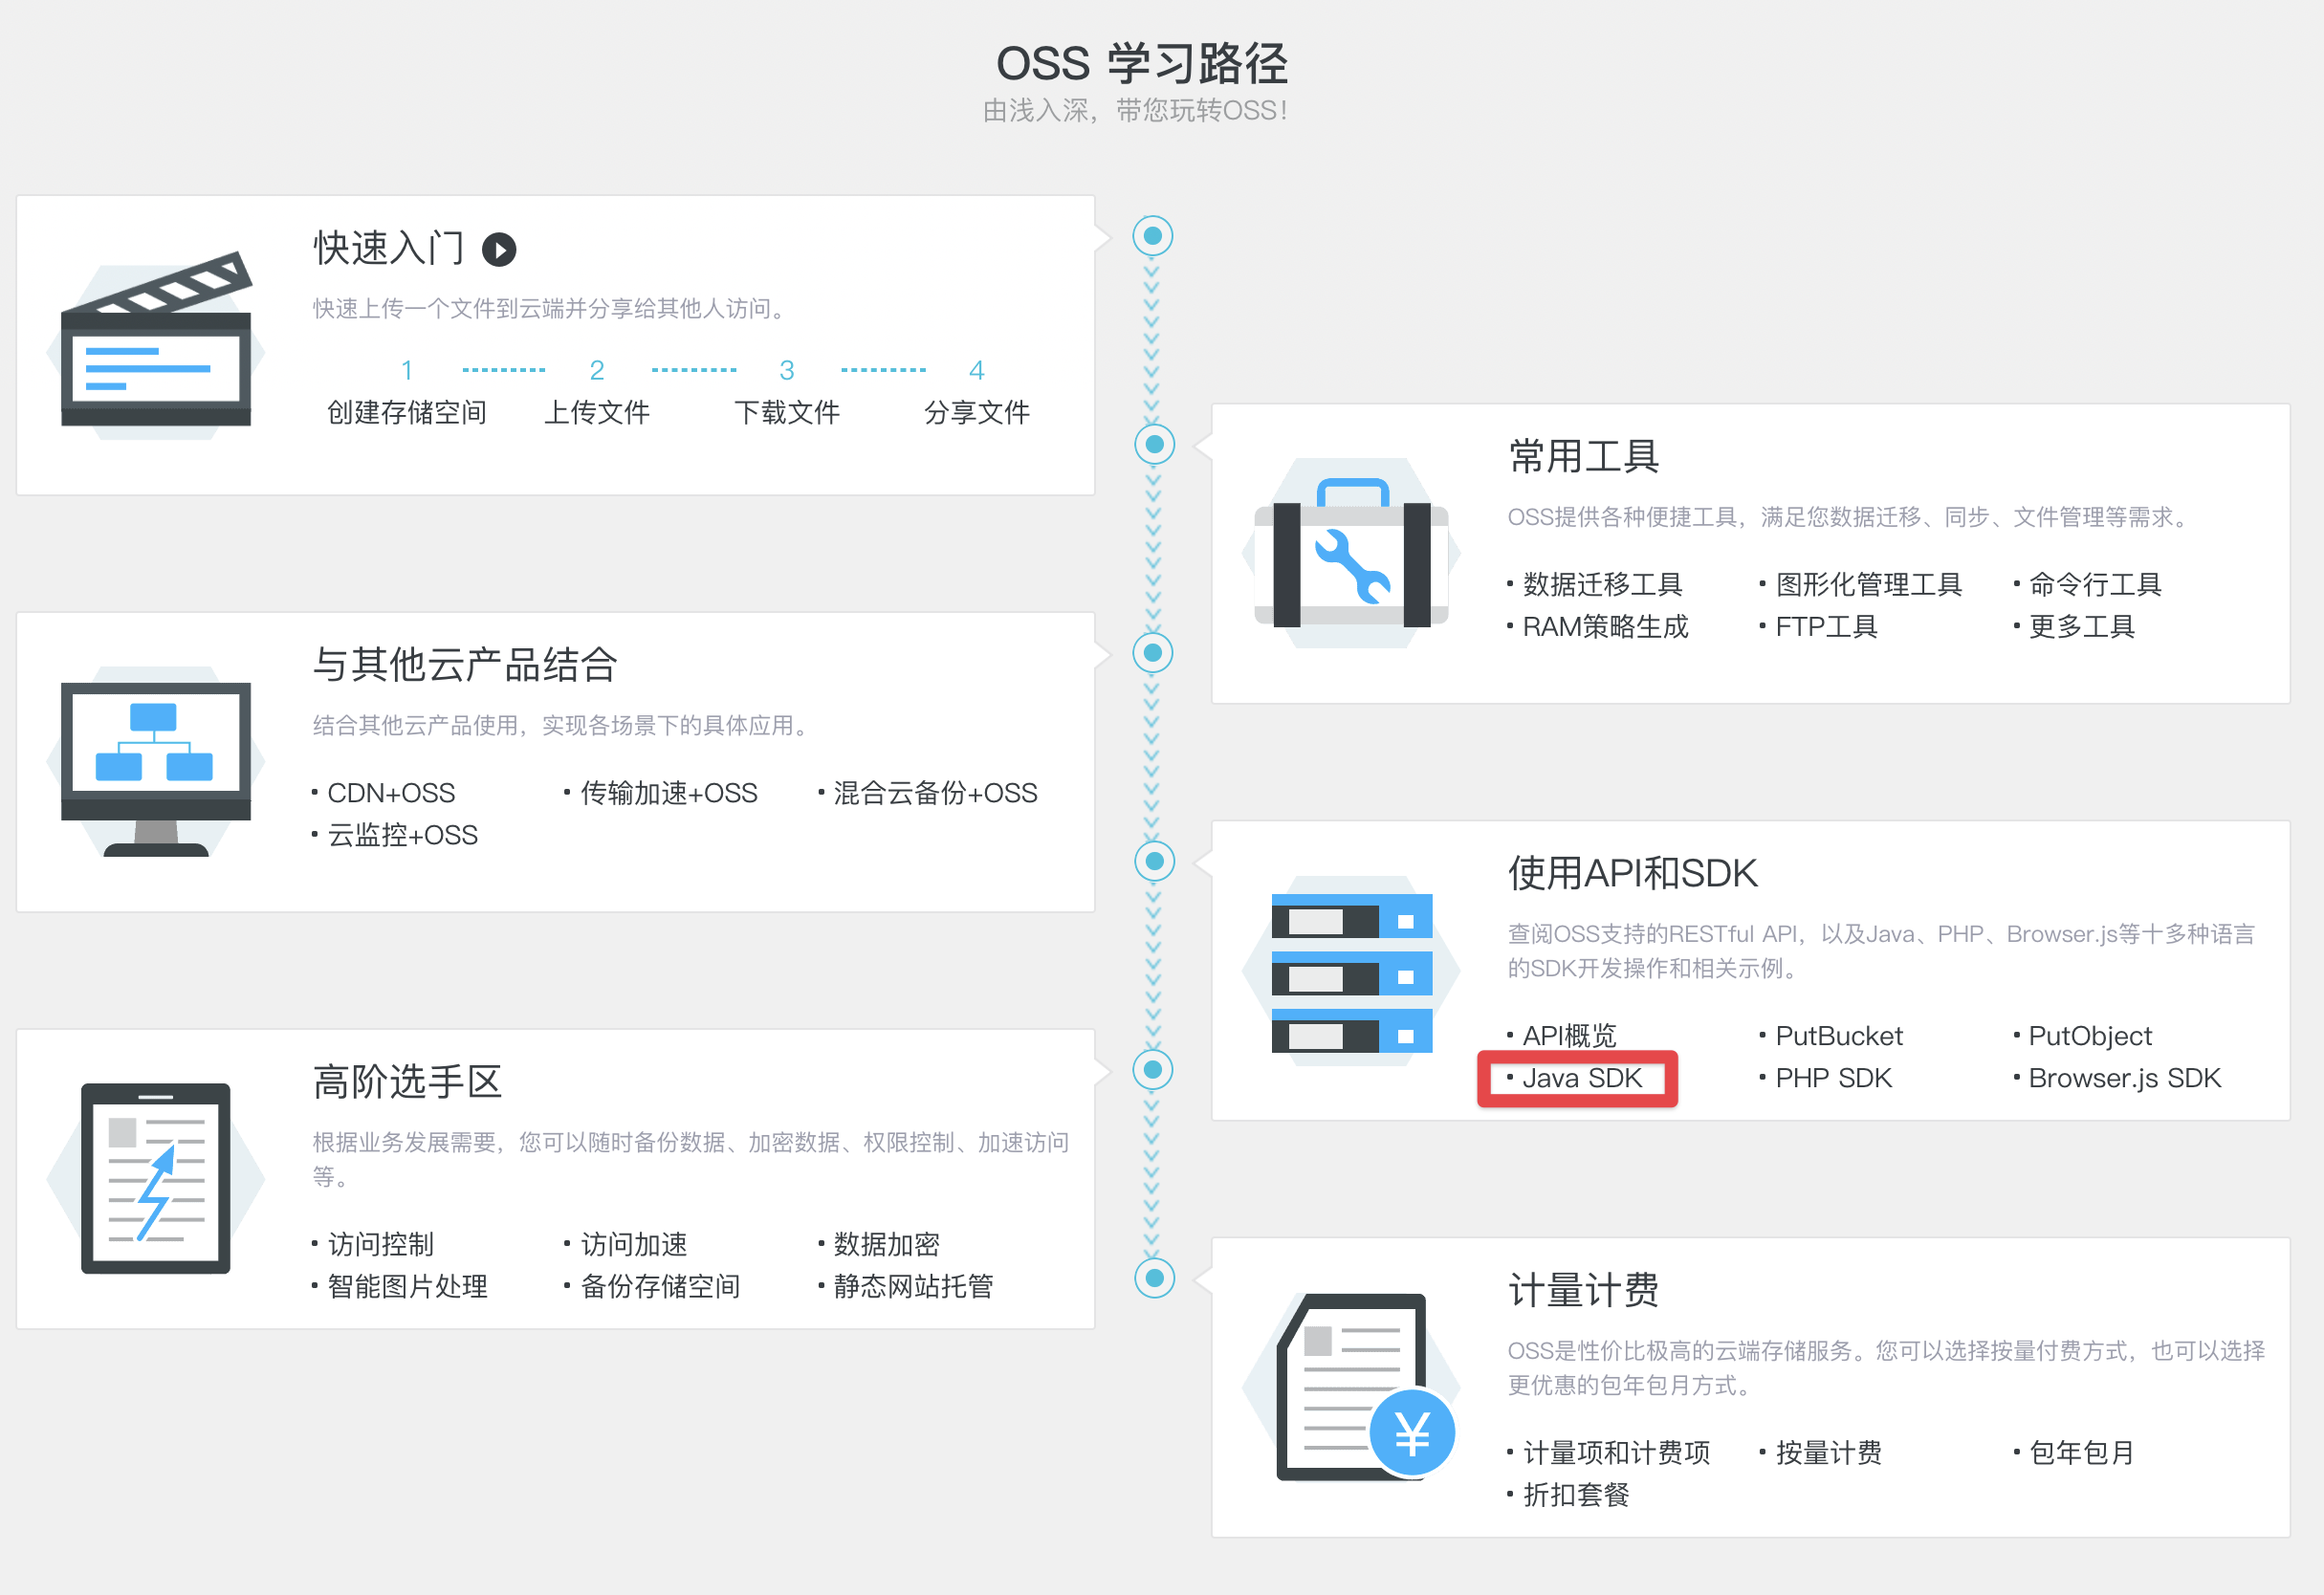The height and width of the screenshot is (1595, 2324).
Task: Click the first timeline circle marker at top
Action: point(1152,236)
